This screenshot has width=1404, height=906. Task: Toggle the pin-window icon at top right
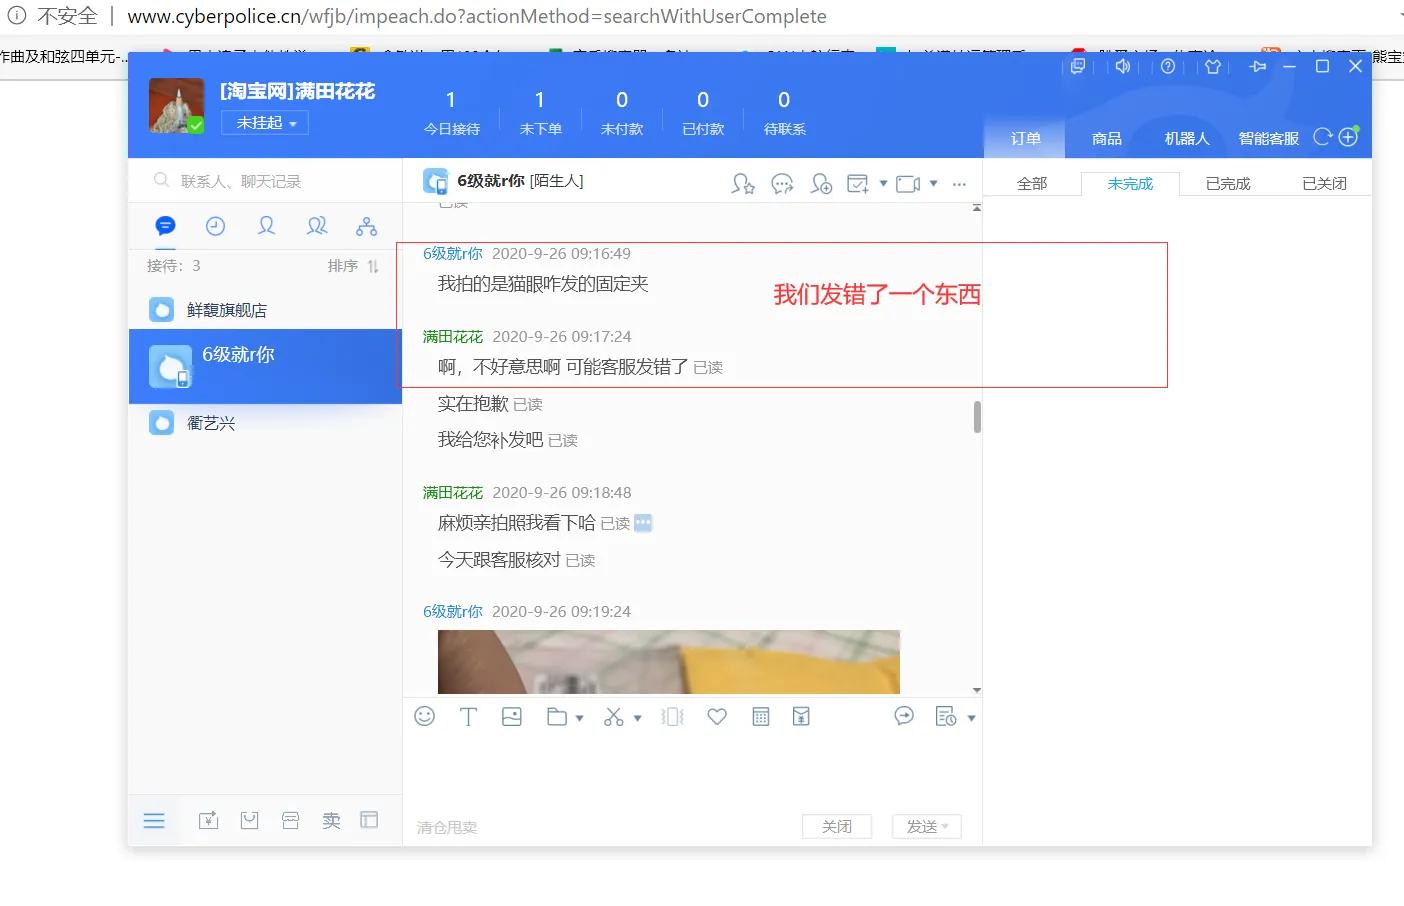tap(1257, 65)
